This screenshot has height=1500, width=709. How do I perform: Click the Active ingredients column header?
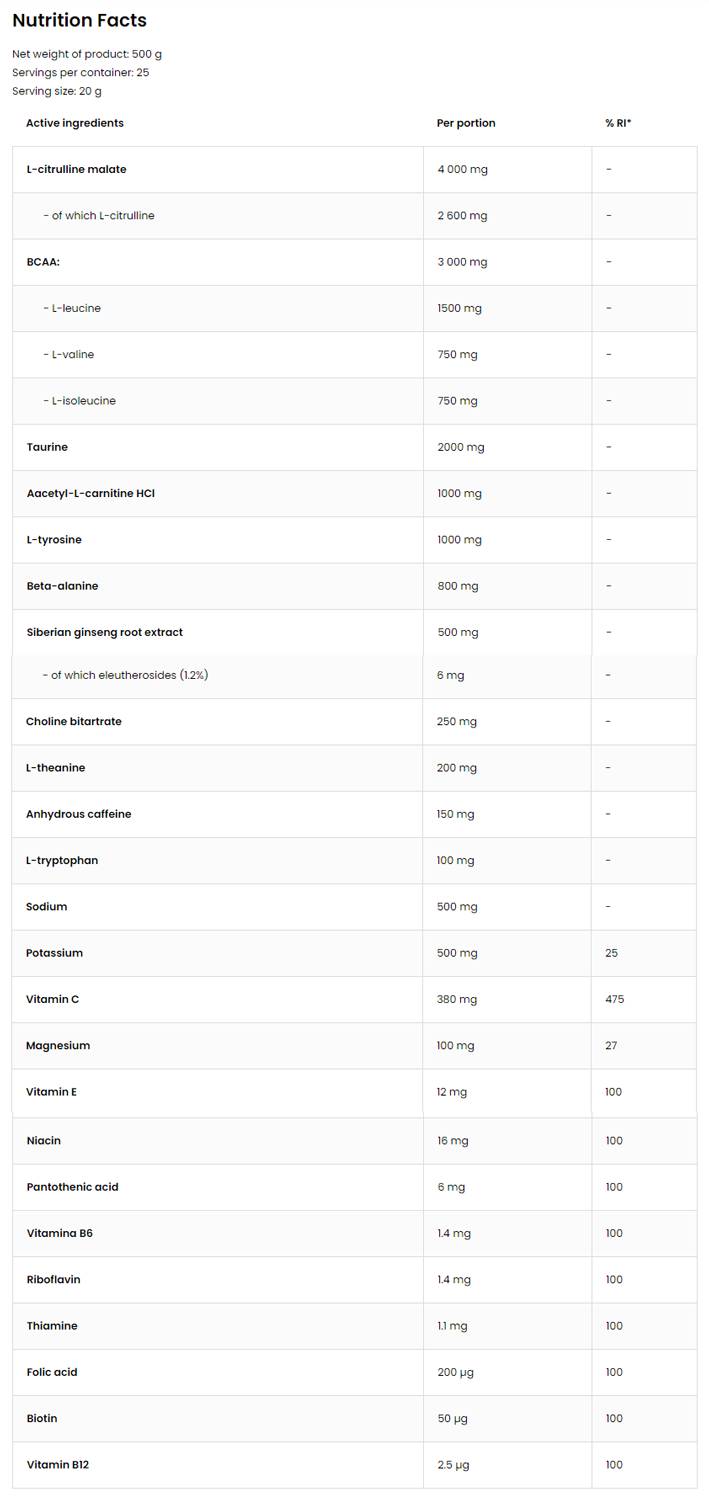point(75,123)
